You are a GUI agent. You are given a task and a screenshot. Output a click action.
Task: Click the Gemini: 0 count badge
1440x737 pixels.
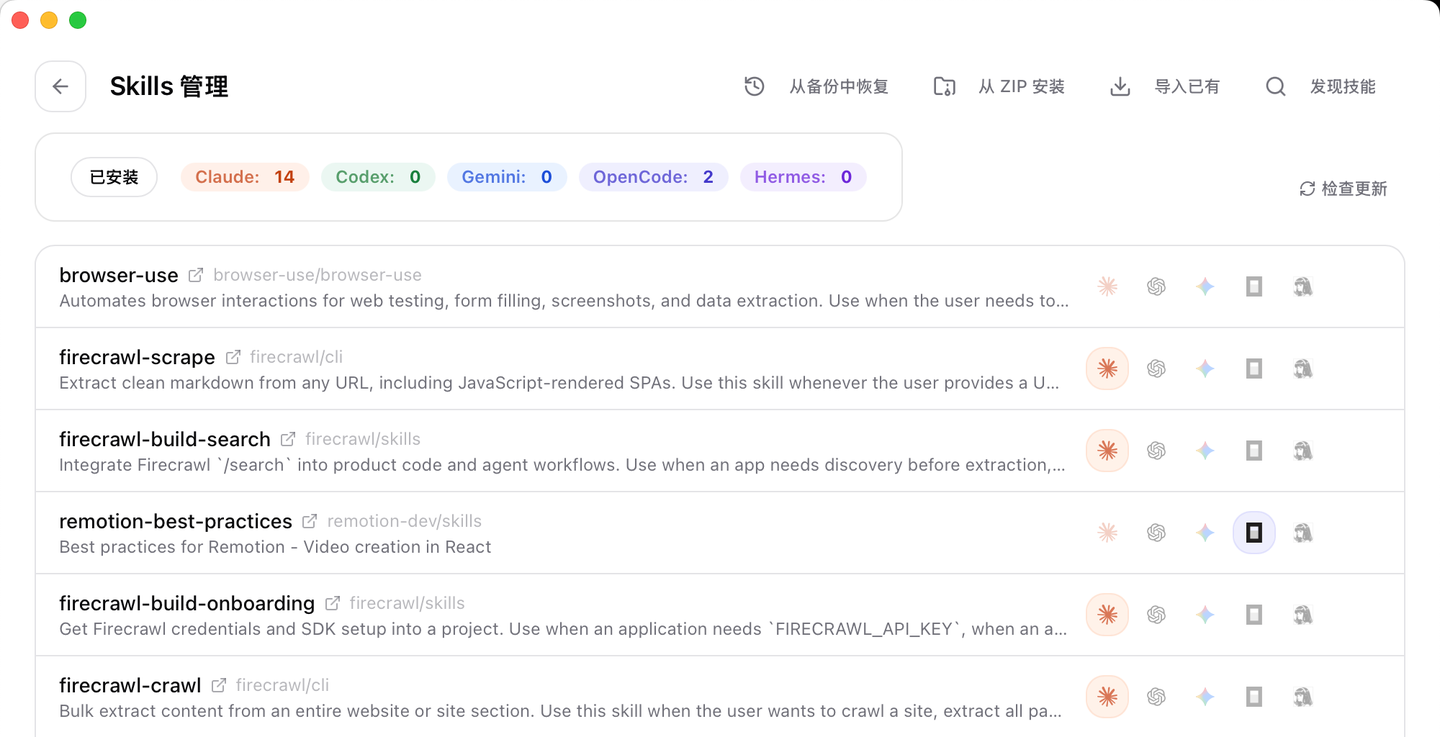tap(507, 177)
